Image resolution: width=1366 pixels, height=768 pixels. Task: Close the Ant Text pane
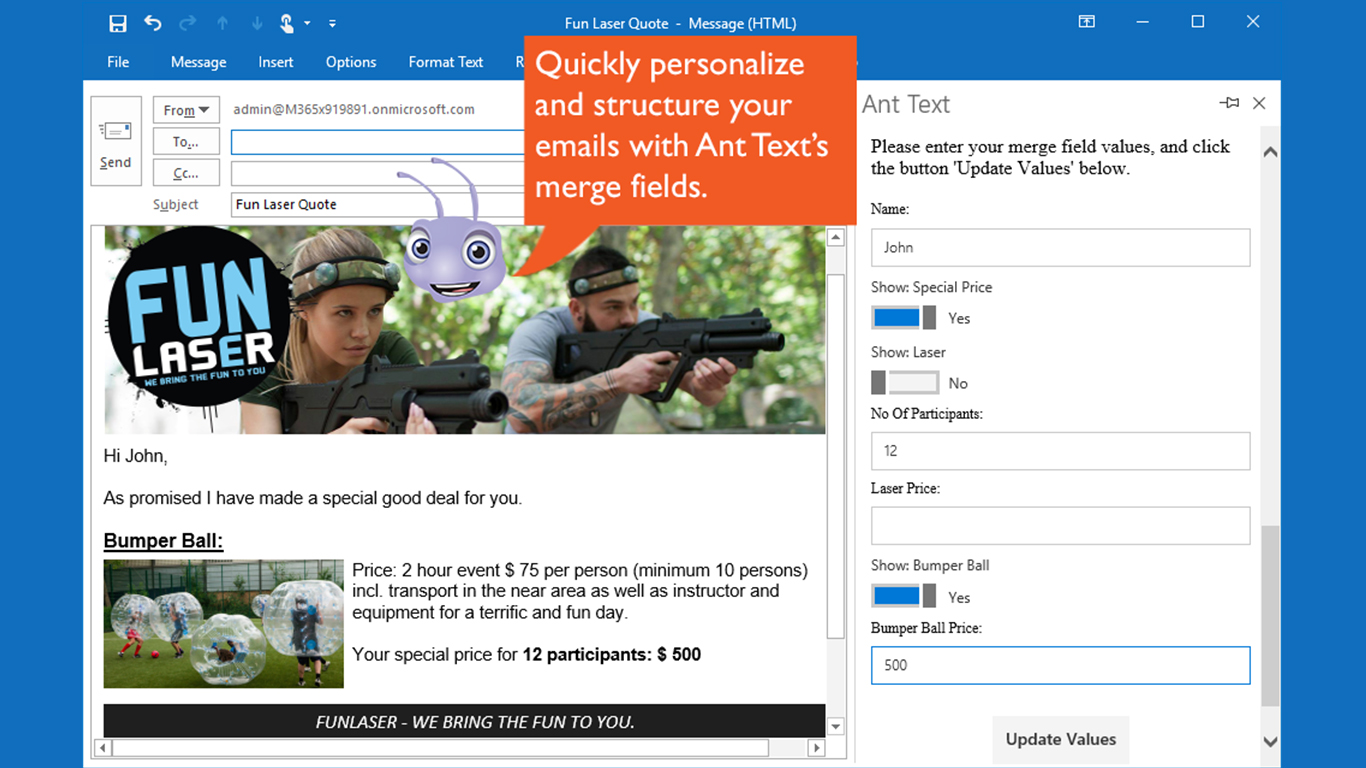tap(1259, 103)
